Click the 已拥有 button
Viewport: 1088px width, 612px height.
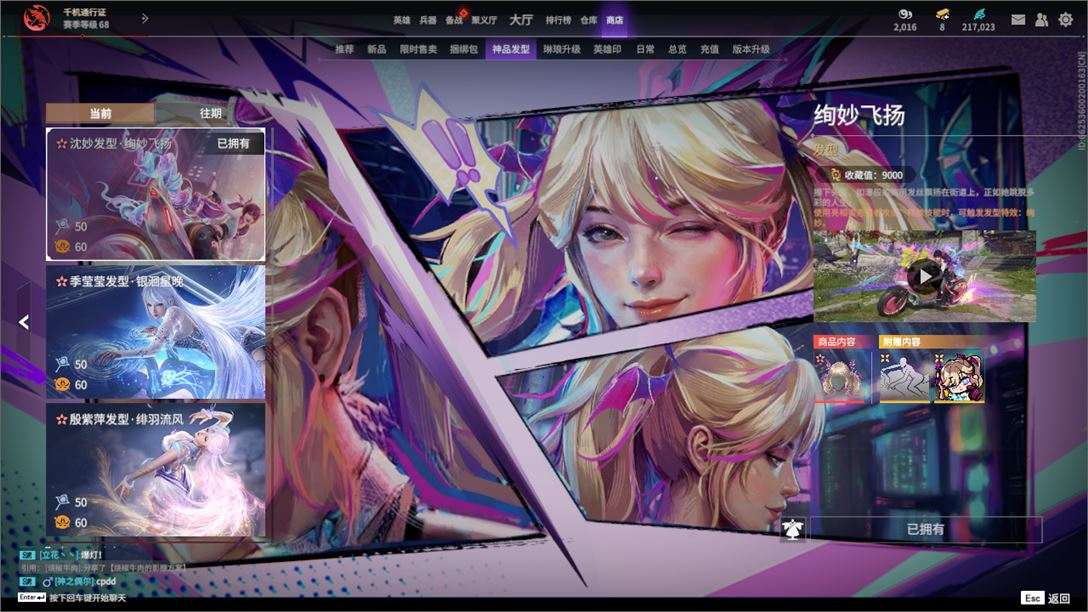(926, 529)
